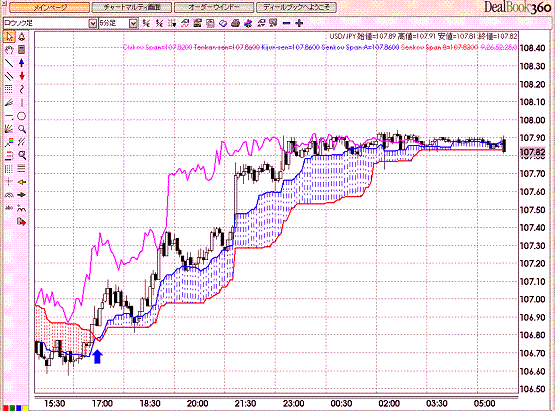Click the Senkou Span A legend label

click(360, 47)
